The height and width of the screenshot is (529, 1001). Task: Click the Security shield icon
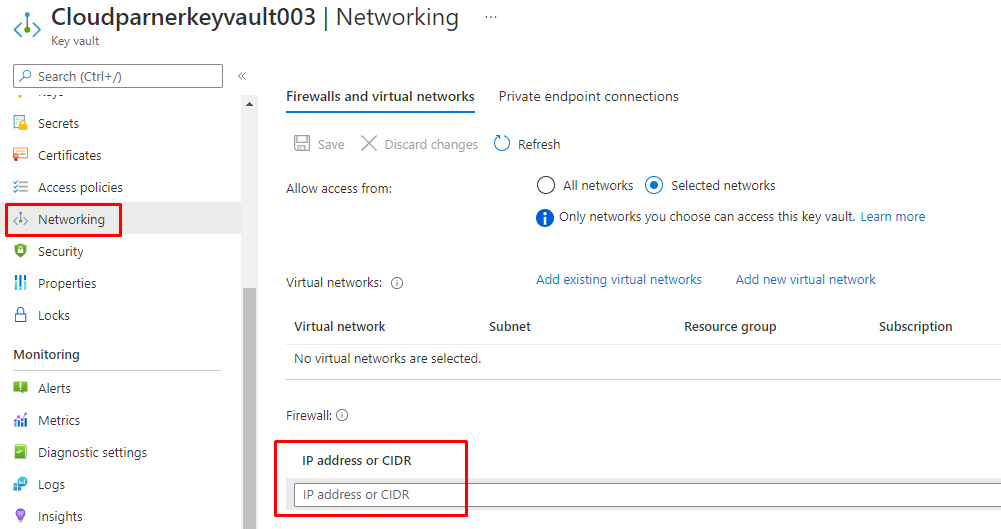(x=20, y=251)
